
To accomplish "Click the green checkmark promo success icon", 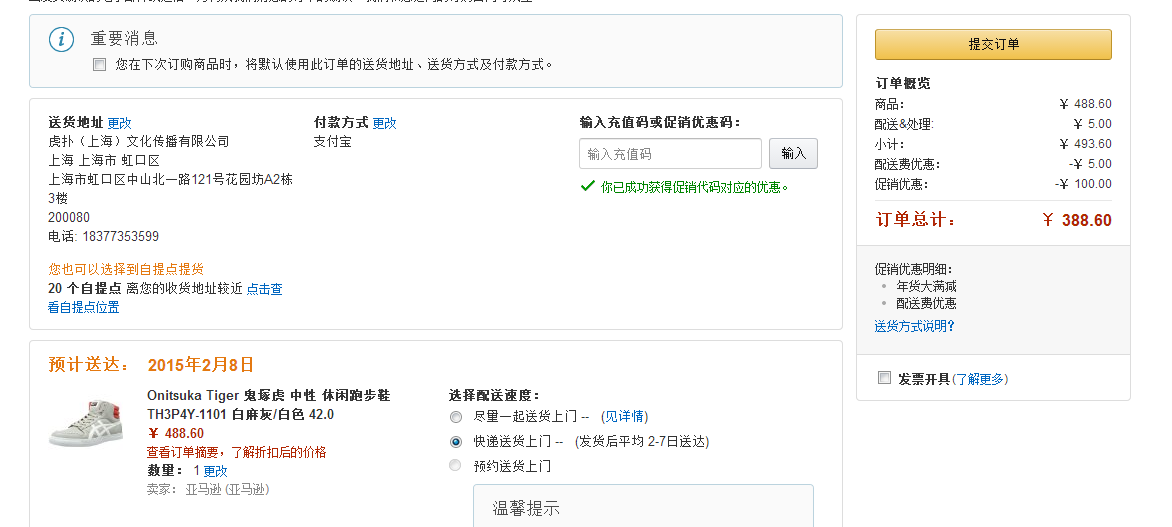I will tap(587, 186).
